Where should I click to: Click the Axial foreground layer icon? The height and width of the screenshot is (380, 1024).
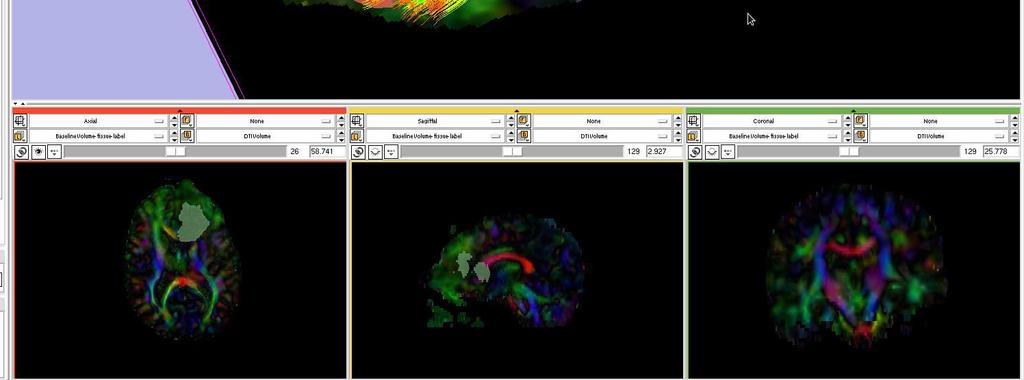[x=187, y=121]
